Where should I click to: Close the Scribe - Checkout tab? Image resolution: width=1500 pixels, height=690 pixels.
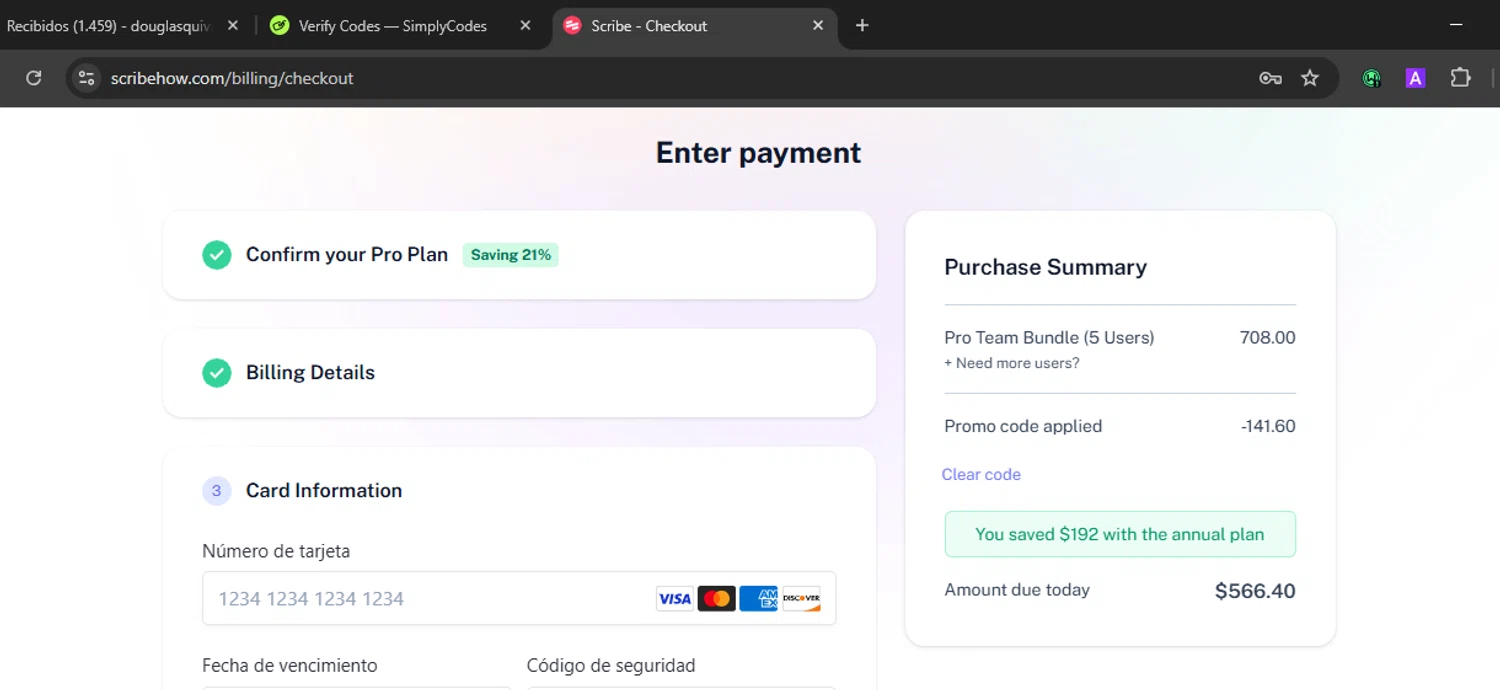point(818,26)
